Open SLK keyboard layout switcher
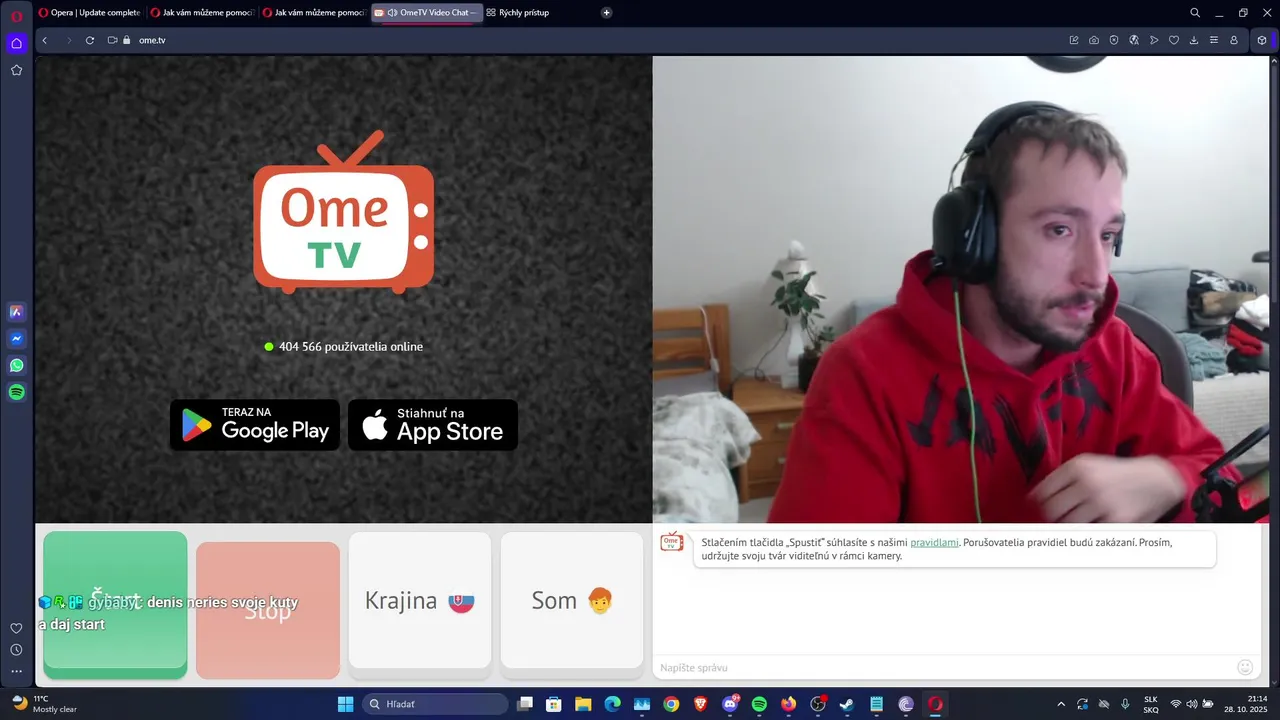 pyautogui.click(x=1151, y=704)
